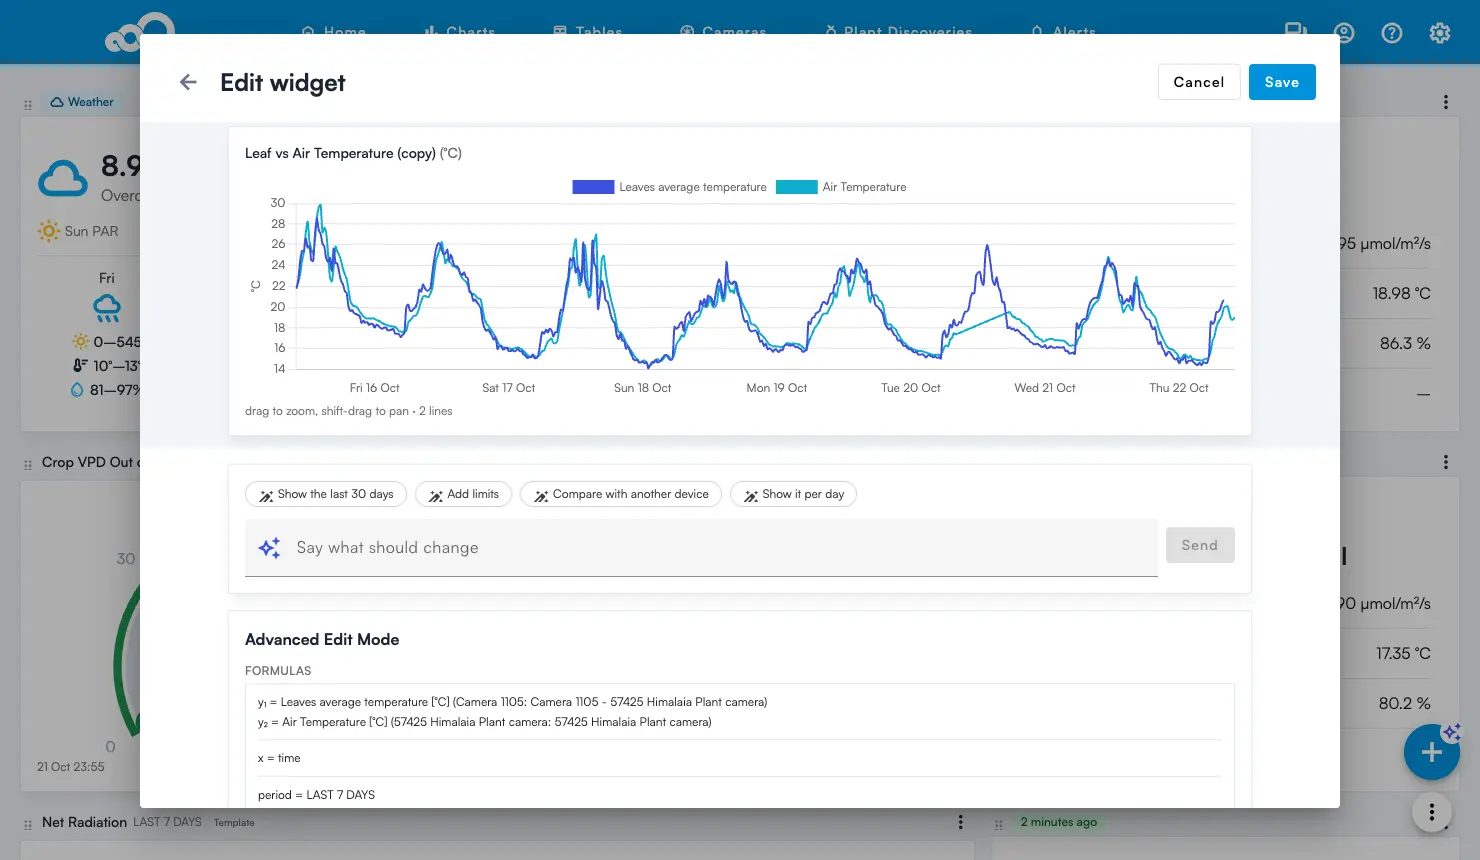Click the chart title 'Leaf vs Air Temperature (copy)'
This screenshot has width=1480, height=860.
point(340,153)
